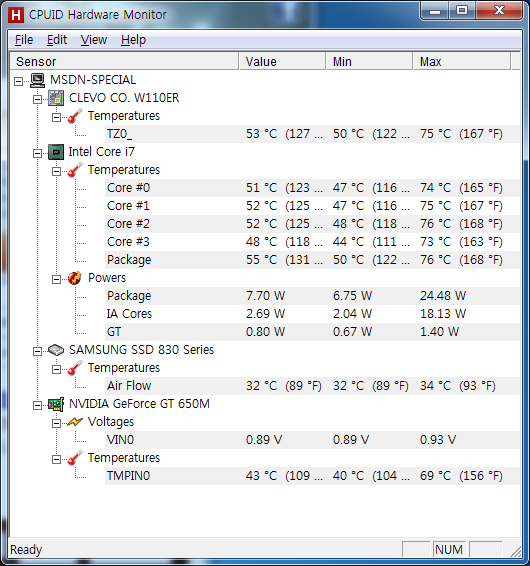The image size is (530, 566).
Task: Select the Core #1 row
Action: [312, 206]
